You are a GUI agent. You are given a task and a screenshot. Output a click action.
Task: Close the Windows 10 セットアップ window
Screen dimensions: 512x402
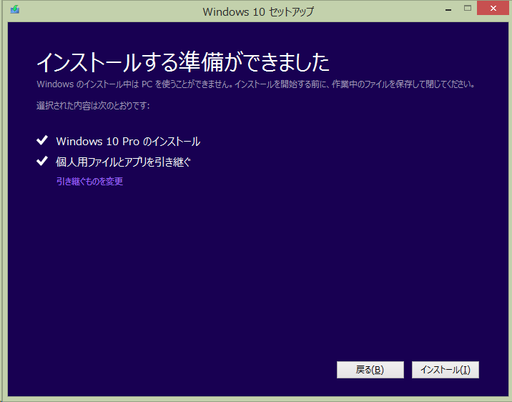[493, 9]
